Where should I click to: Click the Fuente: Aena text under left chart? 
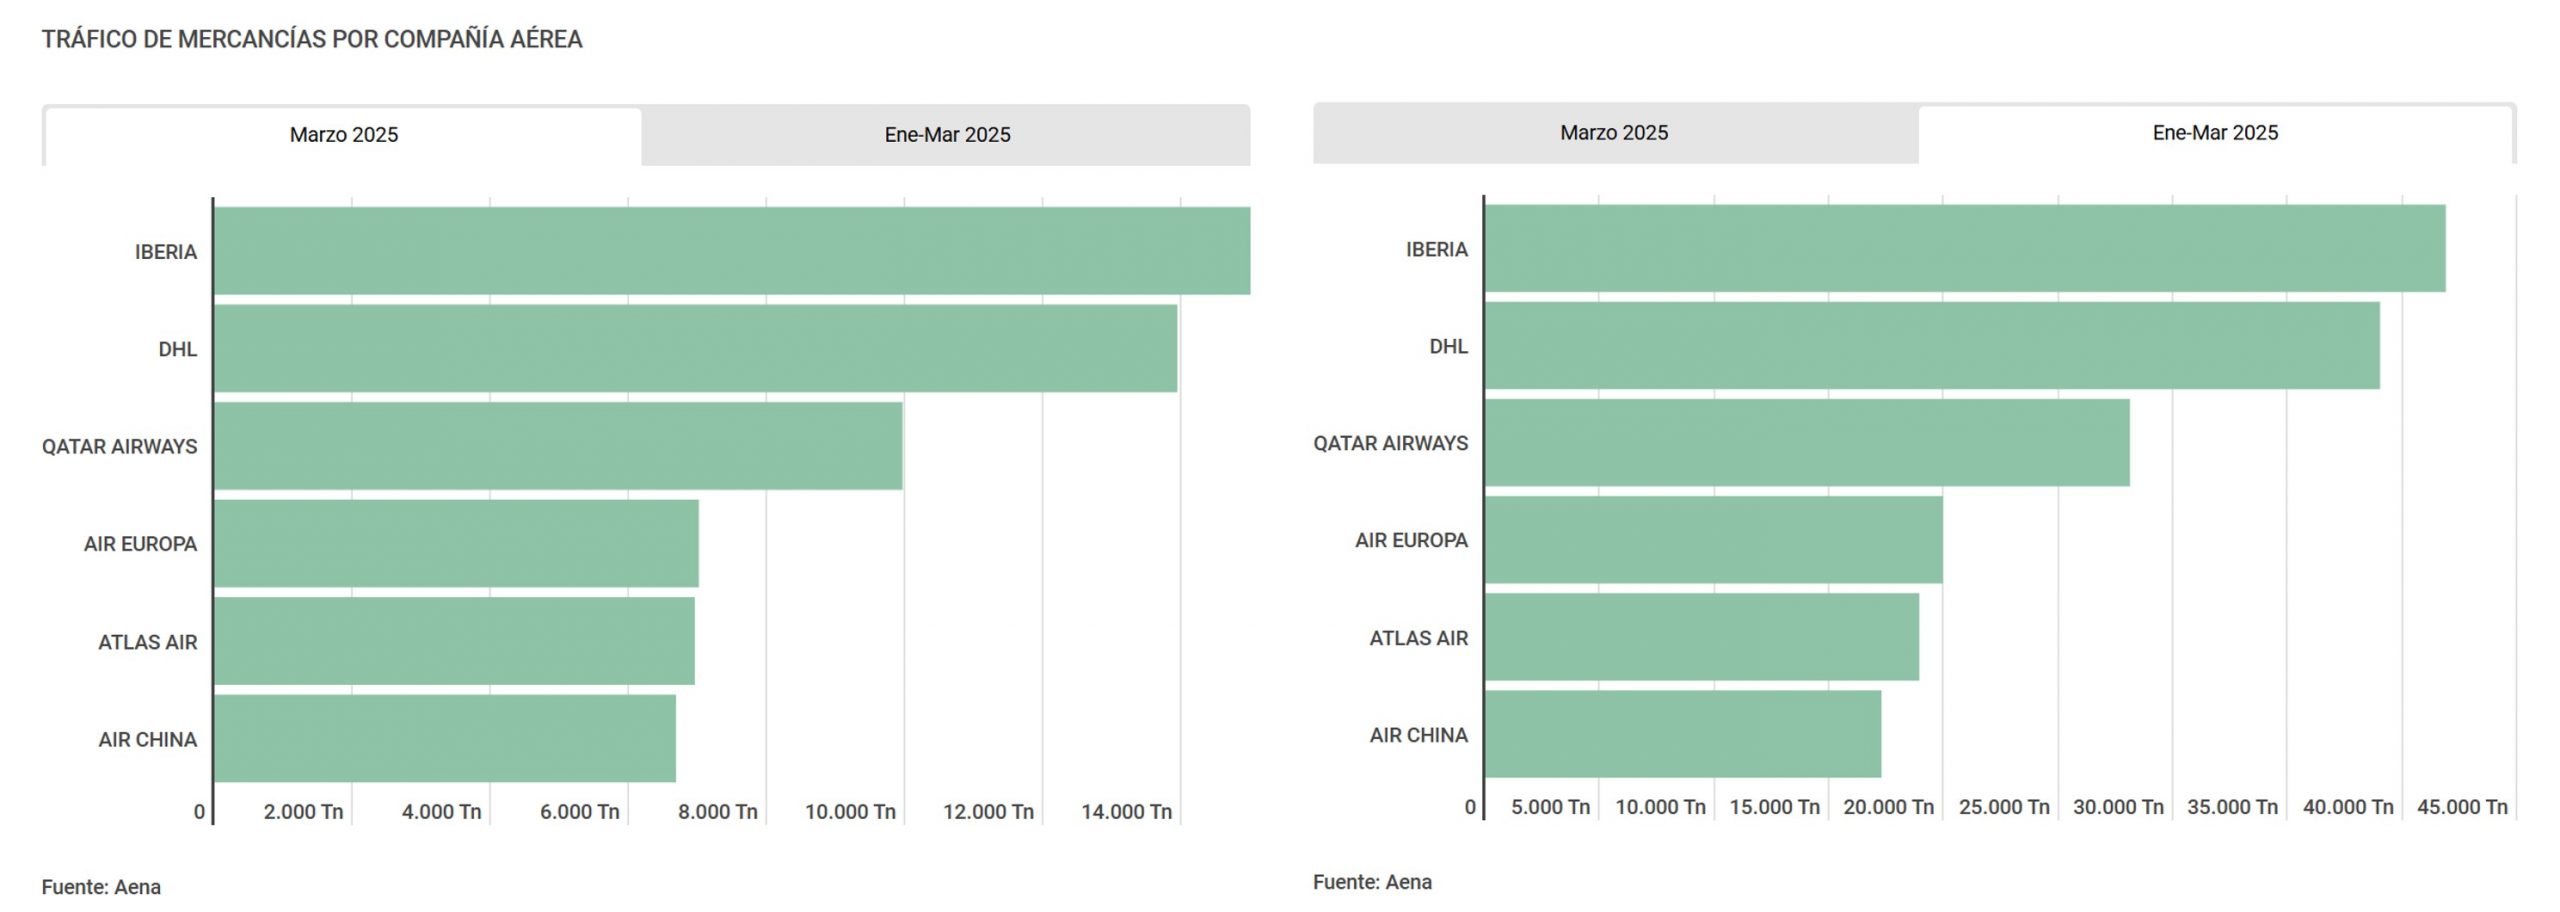click(101, 887)
